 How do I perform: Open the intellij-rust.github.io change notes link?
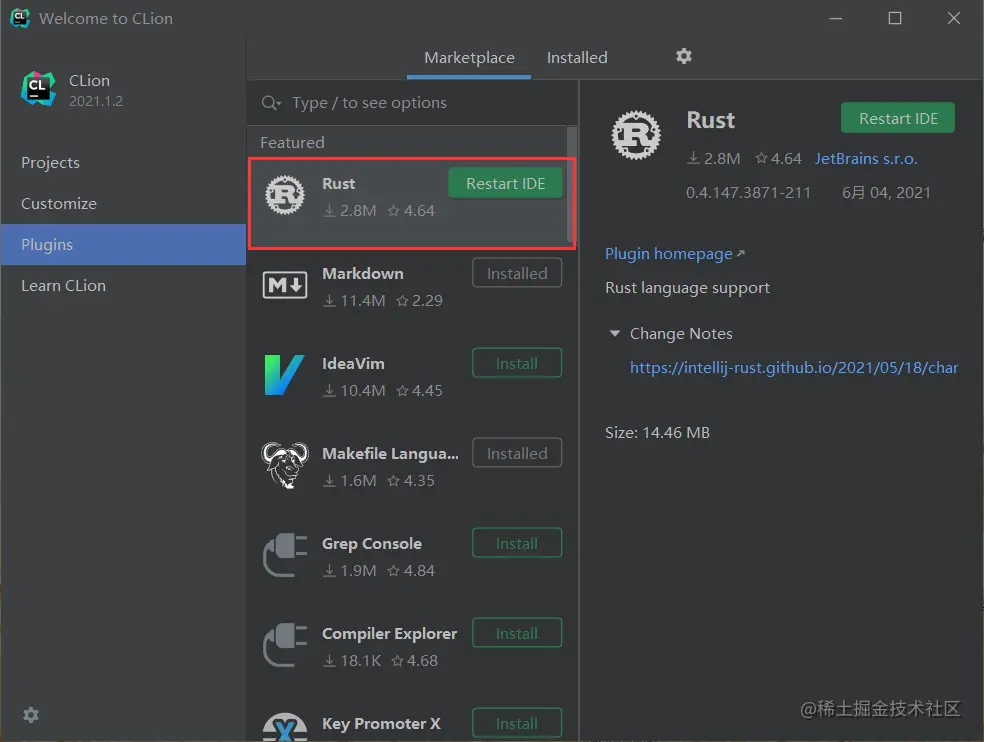point(793,367)
